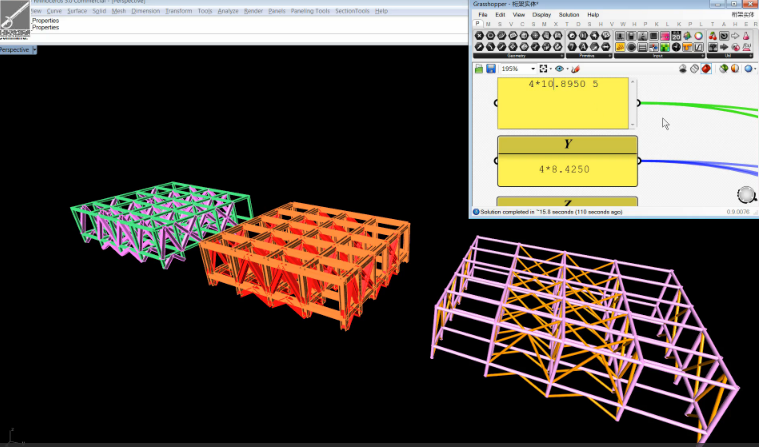The width and height of the screenshot is (759, 447).
Task: Select the black arrow icon in Util panel
Action: pyautogui.click(x=724, y=47)
